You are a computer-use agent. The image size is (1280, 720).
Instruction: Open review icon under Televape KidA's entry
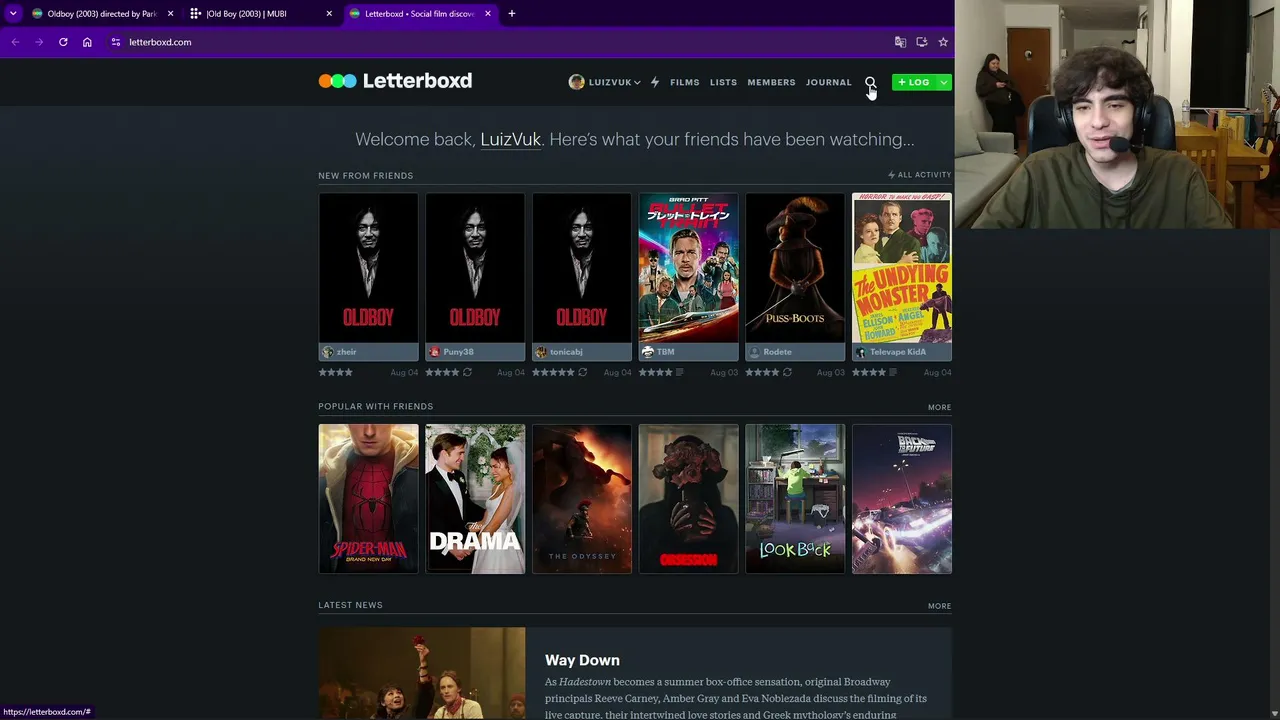(893, 372)
